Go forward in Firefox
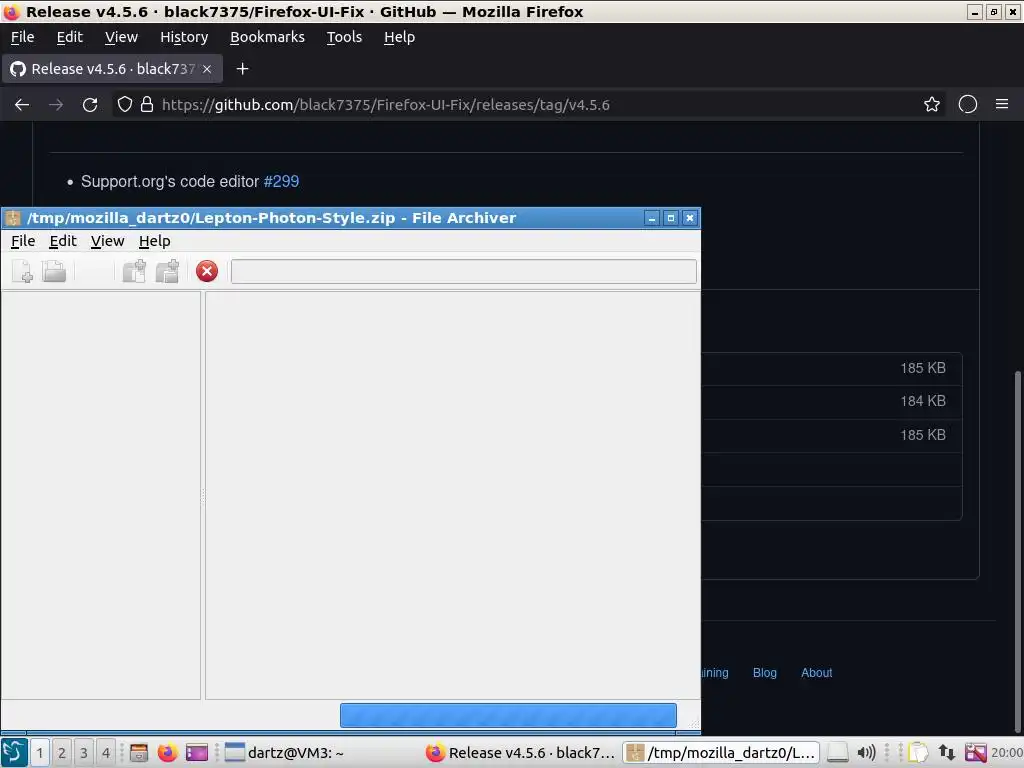The image size is (1024, 768). pos(56,104)
